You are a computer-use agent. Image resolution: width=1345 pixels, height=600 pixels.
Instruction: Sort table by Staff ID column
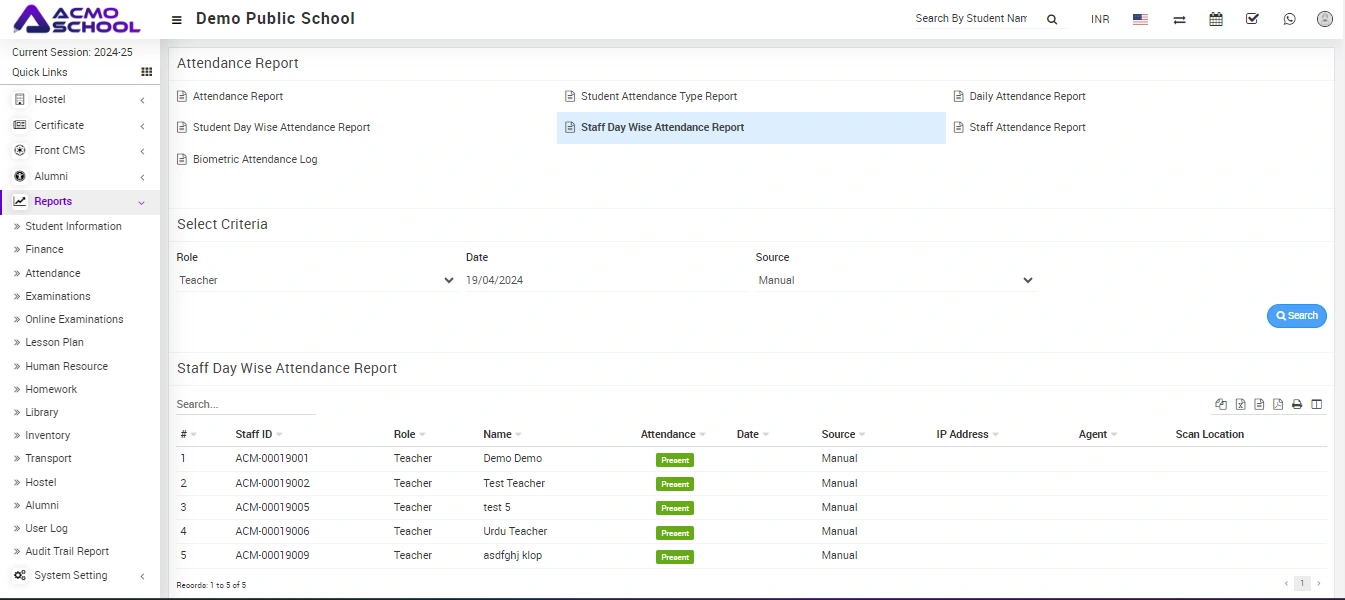254,435
